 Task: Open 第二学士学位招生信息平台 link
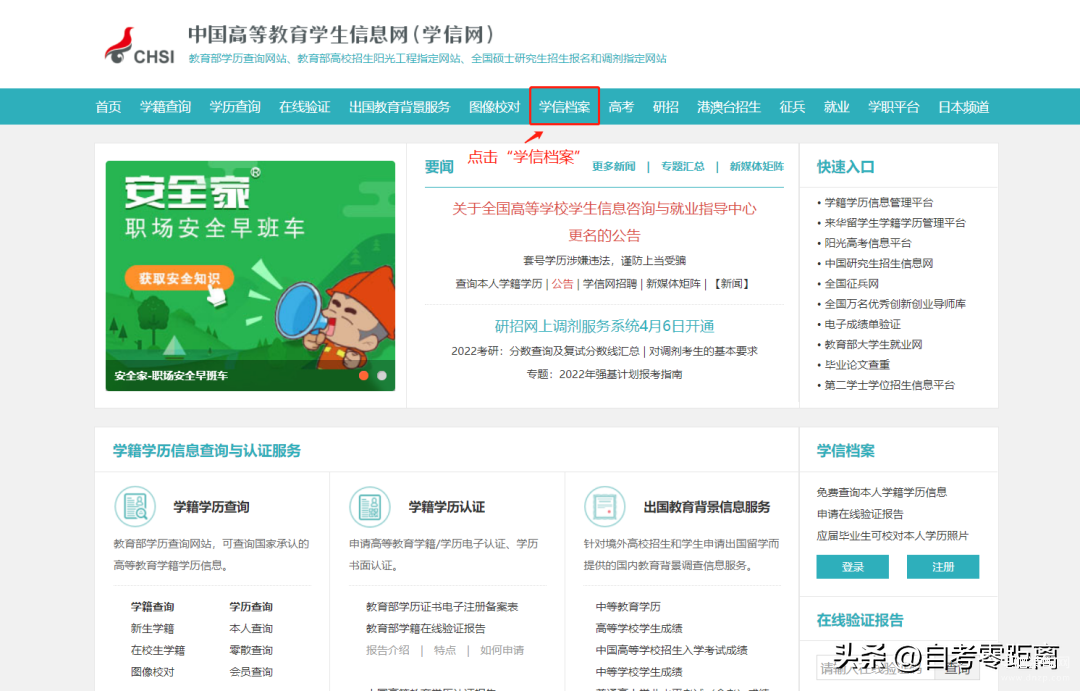tap(890, 385)
